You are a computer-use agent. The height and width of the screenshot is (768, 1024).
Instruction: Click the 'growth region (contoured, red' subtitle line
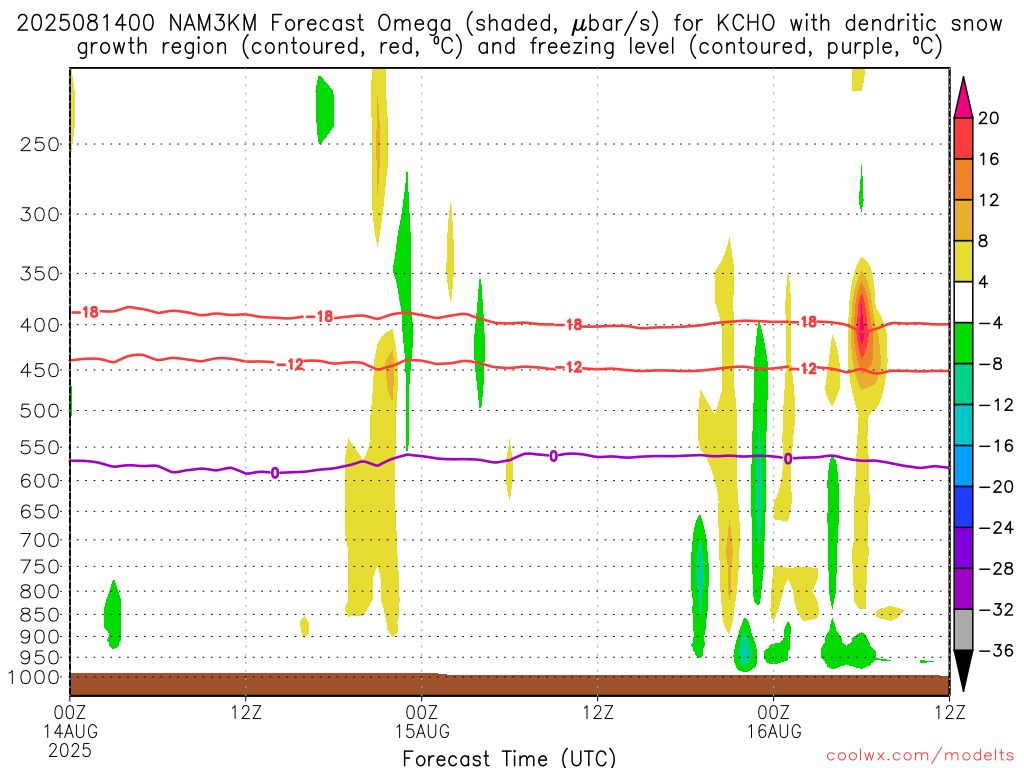click(x=509, y=47)
